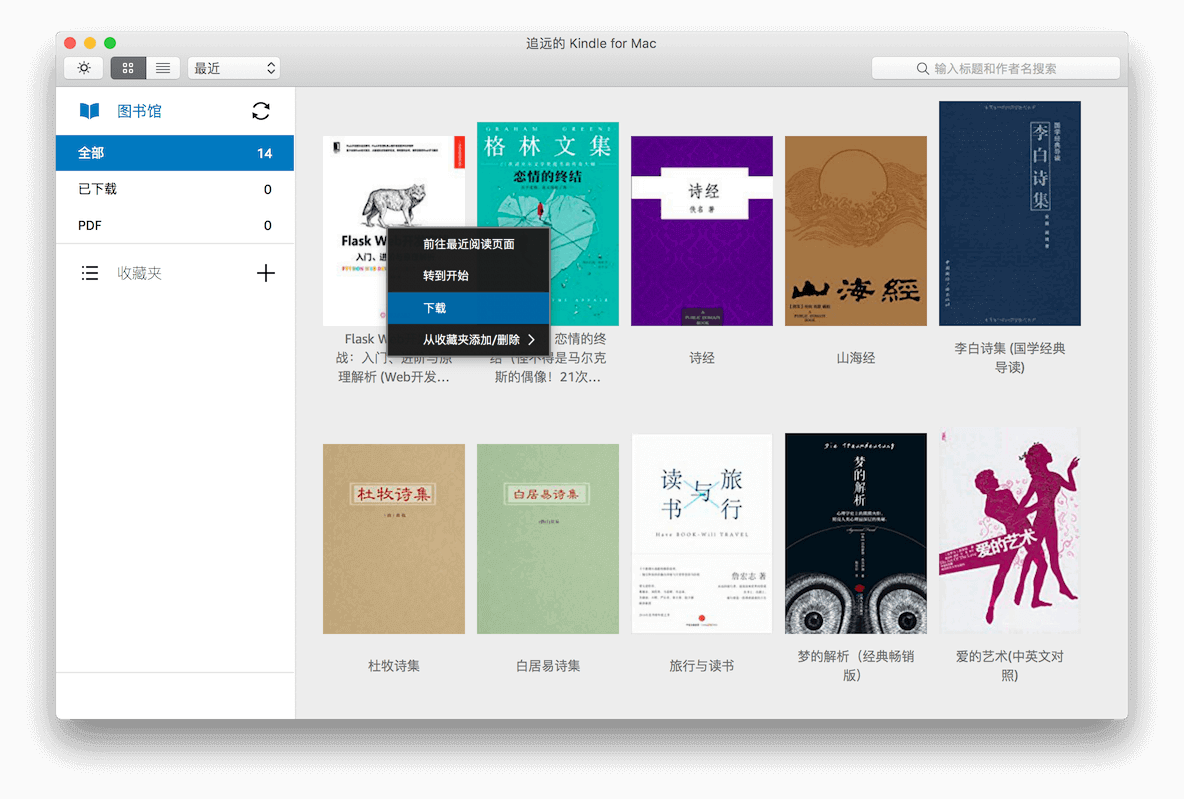
Task: Select the 全部 category
Action: 175,153
